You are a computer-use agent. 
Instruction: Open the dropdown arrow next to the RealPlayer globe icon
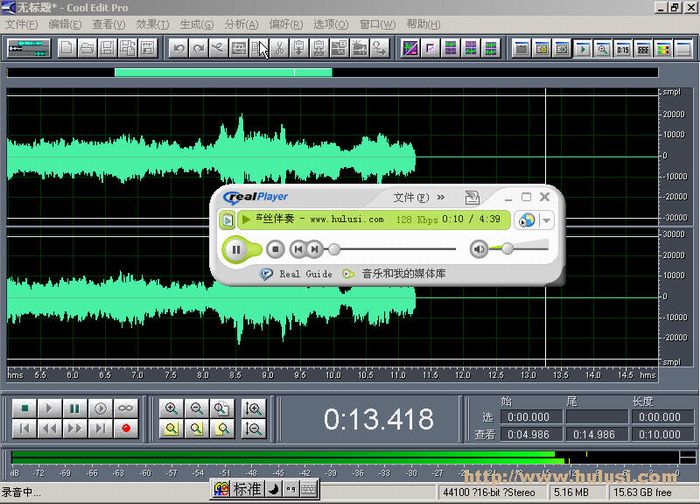[546, 220]
